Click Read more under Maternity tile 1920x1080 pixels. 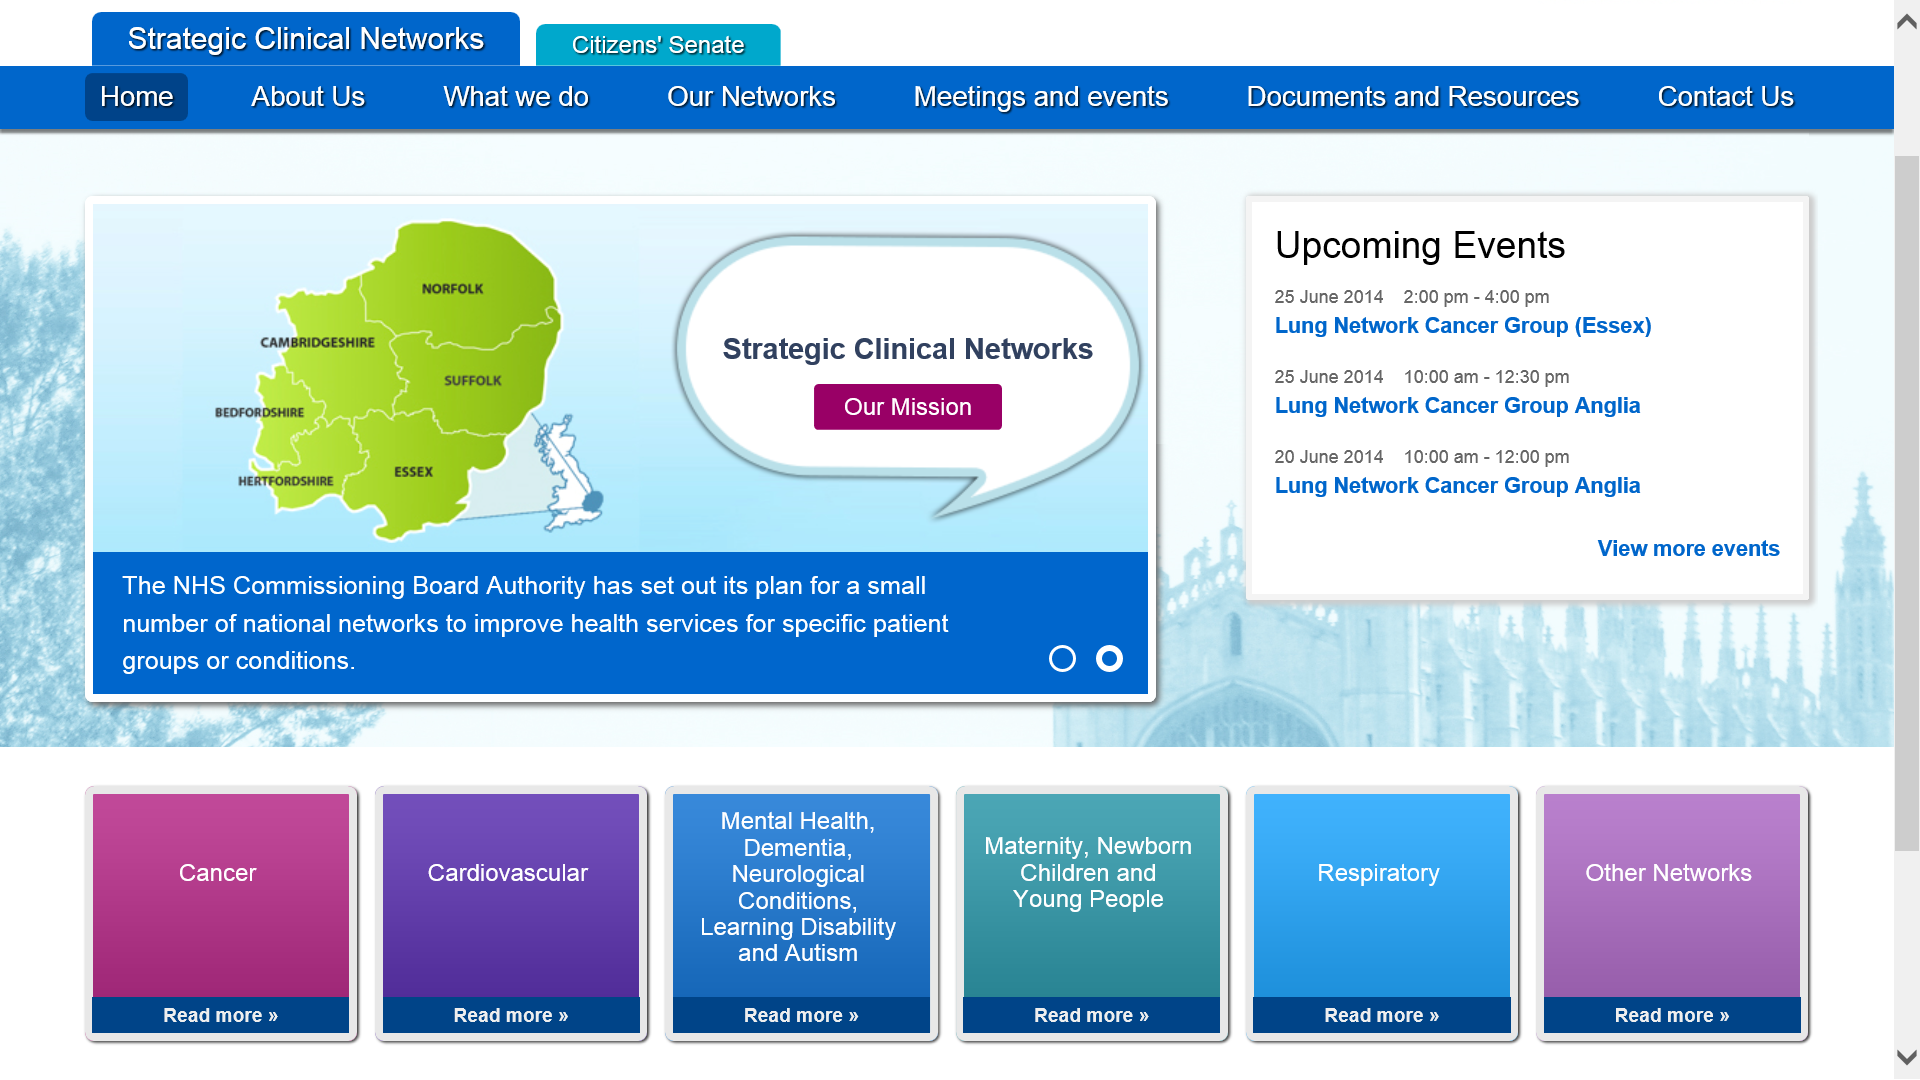(1091, 1015)
